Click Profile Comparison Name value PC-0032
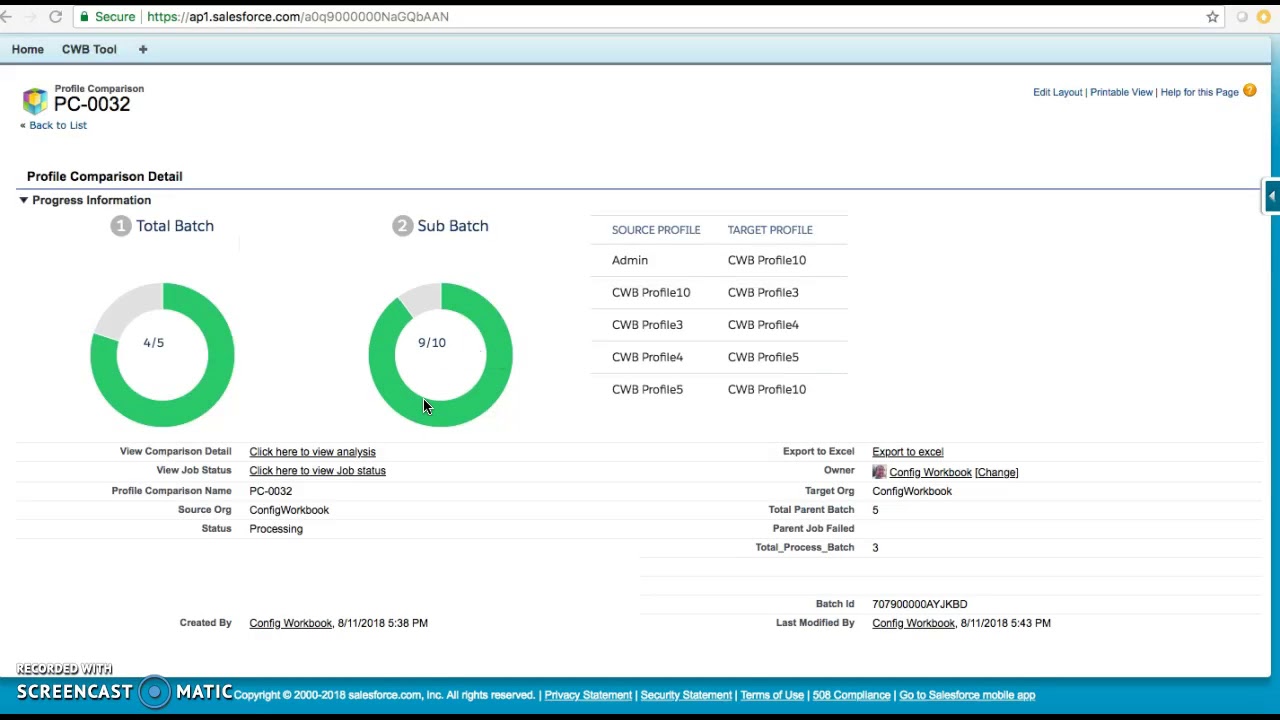 point(271,491)
